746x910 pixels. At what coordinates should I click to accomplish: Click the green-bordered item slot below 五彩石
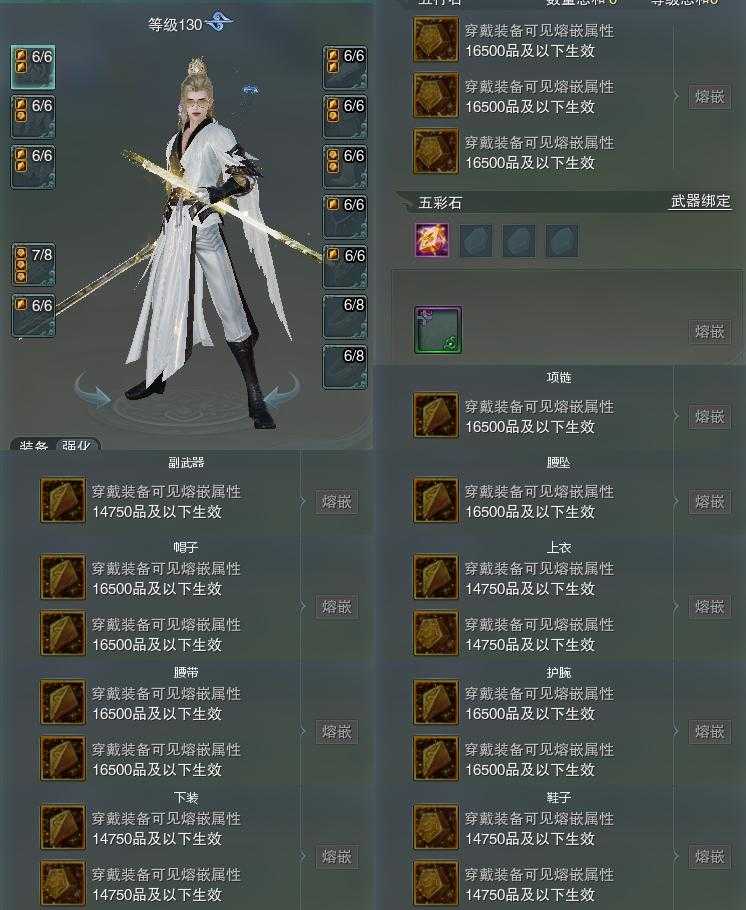click(x=438, y=330)
